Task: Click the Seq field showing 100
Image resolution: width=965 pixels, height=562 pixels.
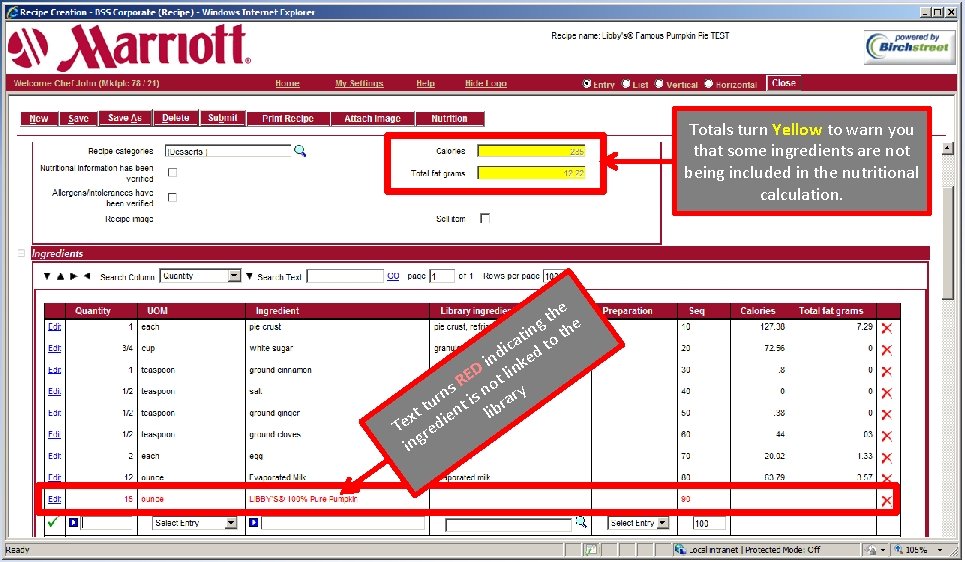Action: pos(709,523)
